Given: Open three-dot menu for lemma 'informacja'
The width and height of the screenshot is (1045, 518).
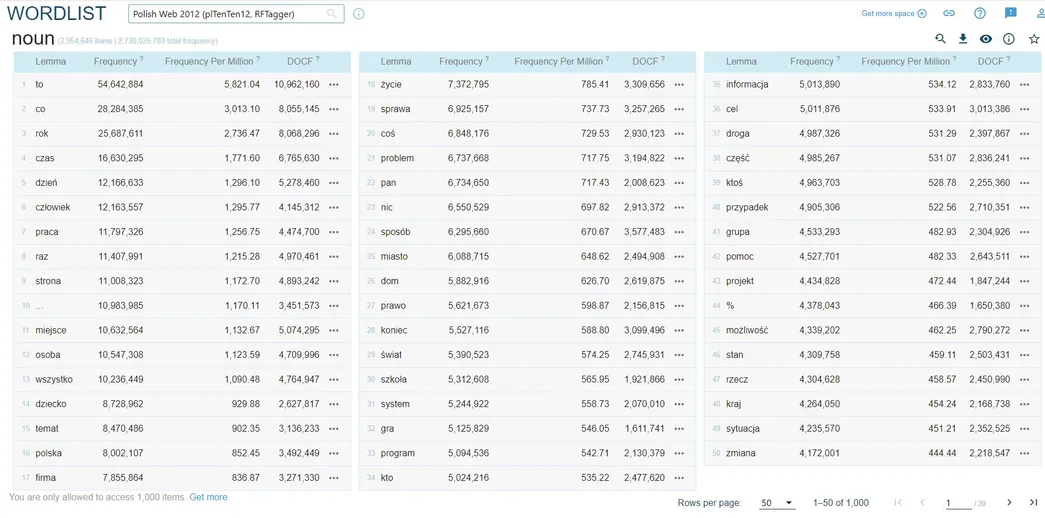Looking at the screenshot, I should coord(1025,84).
